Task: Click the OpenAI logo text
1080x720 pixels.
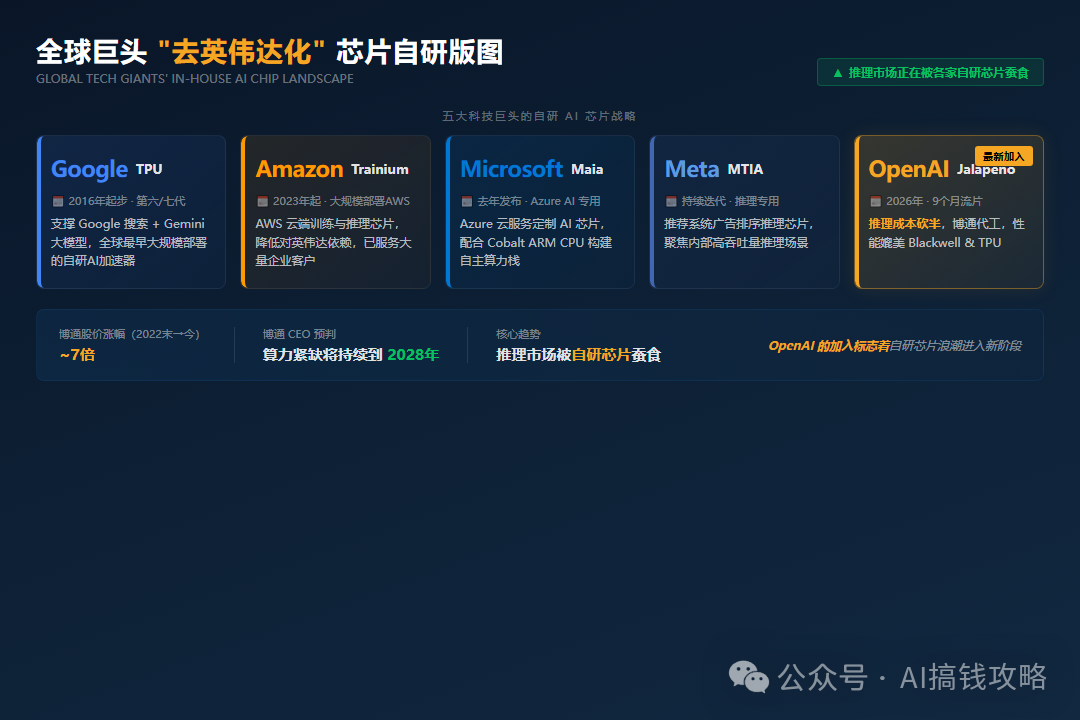Action: [909, 169]
